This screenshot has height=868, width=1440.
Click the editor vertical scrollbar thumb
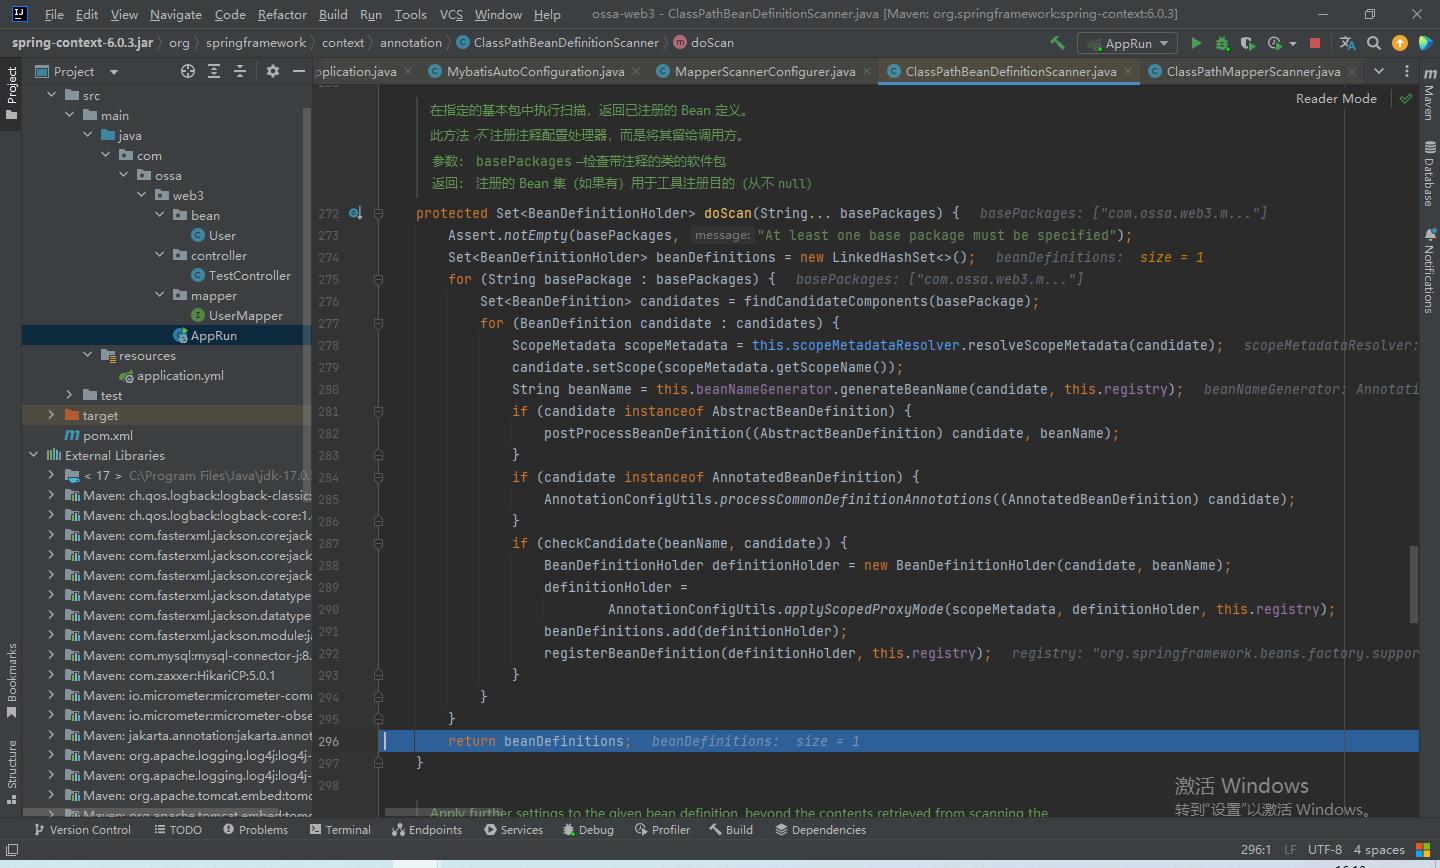(1414, 584)
